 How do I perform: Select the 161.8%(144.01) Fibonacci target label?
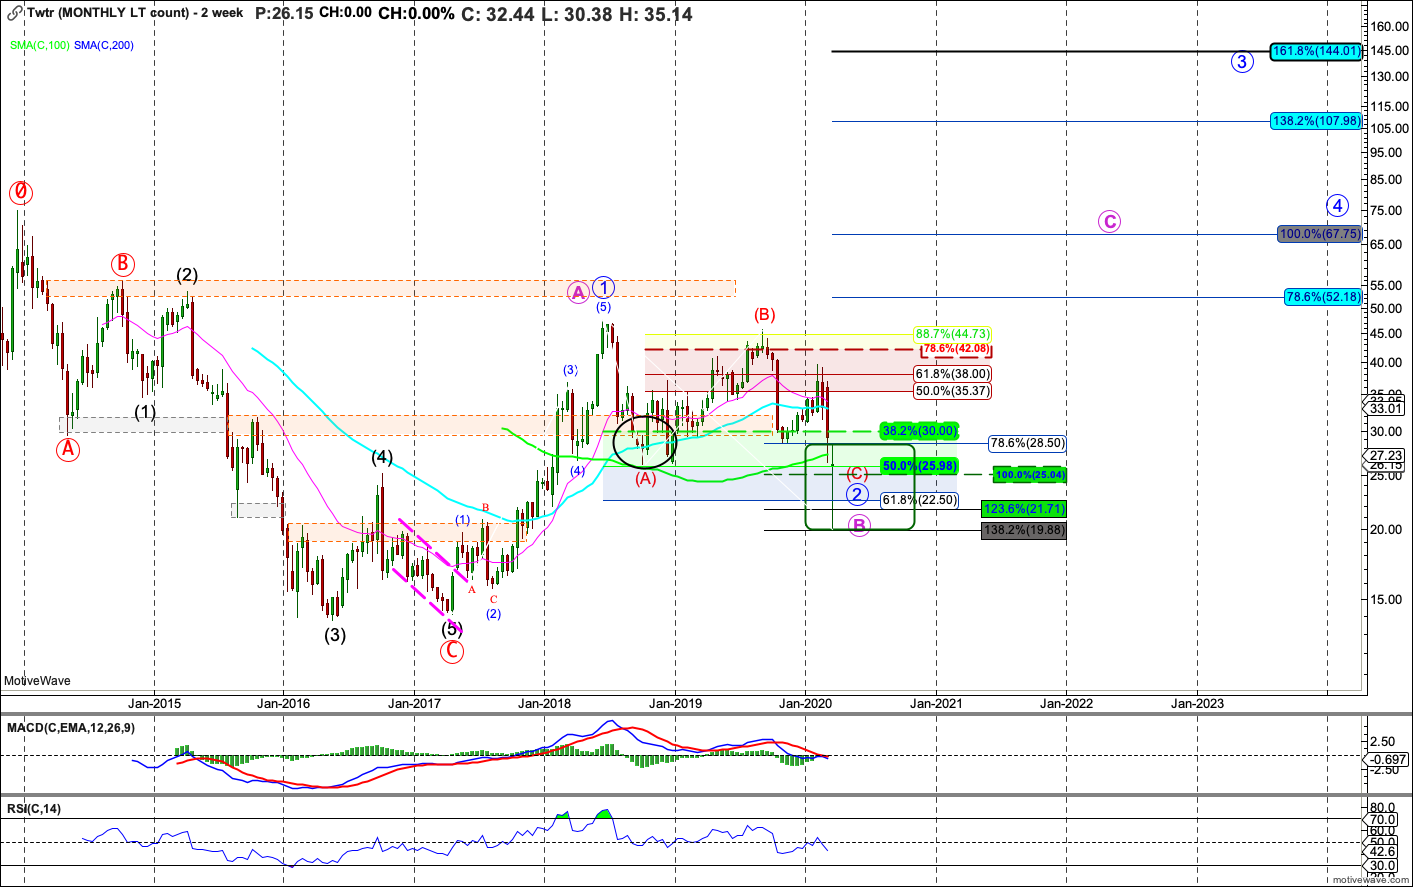[1315, 51]
